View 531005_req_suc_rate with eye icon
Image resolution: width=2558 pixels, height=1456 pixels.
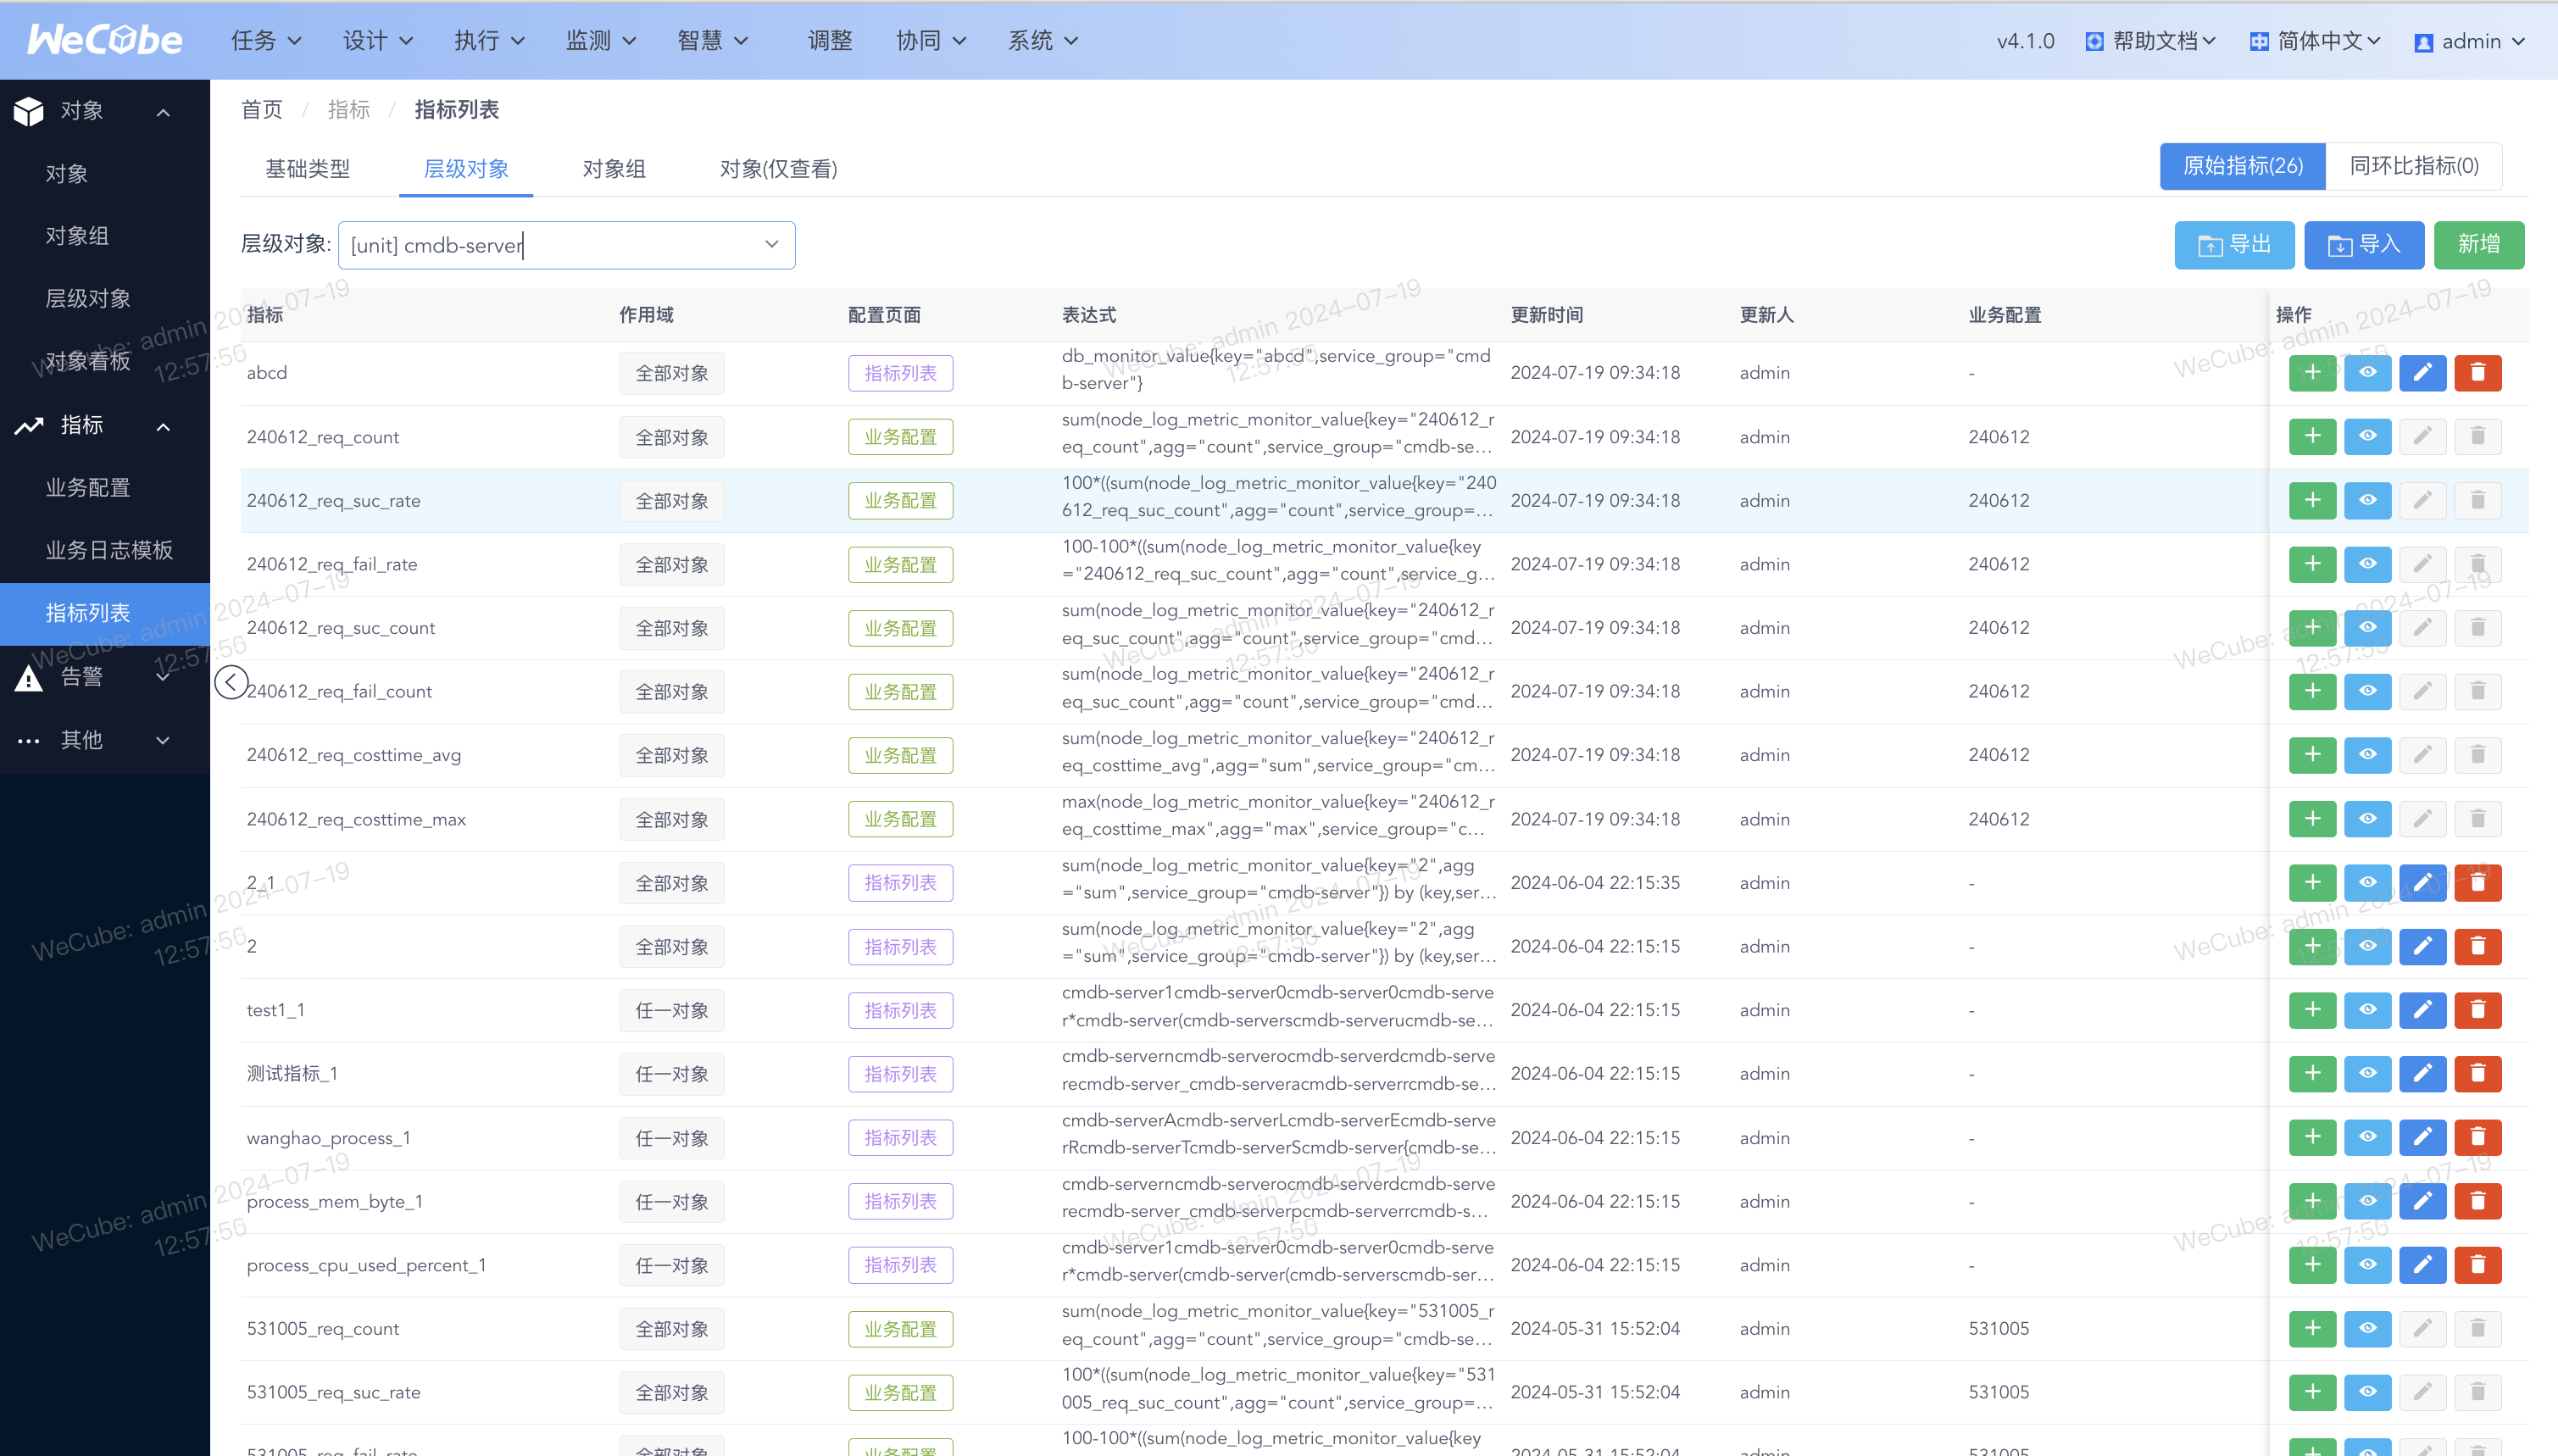pyautogui.click(x=2367, y=1392)
